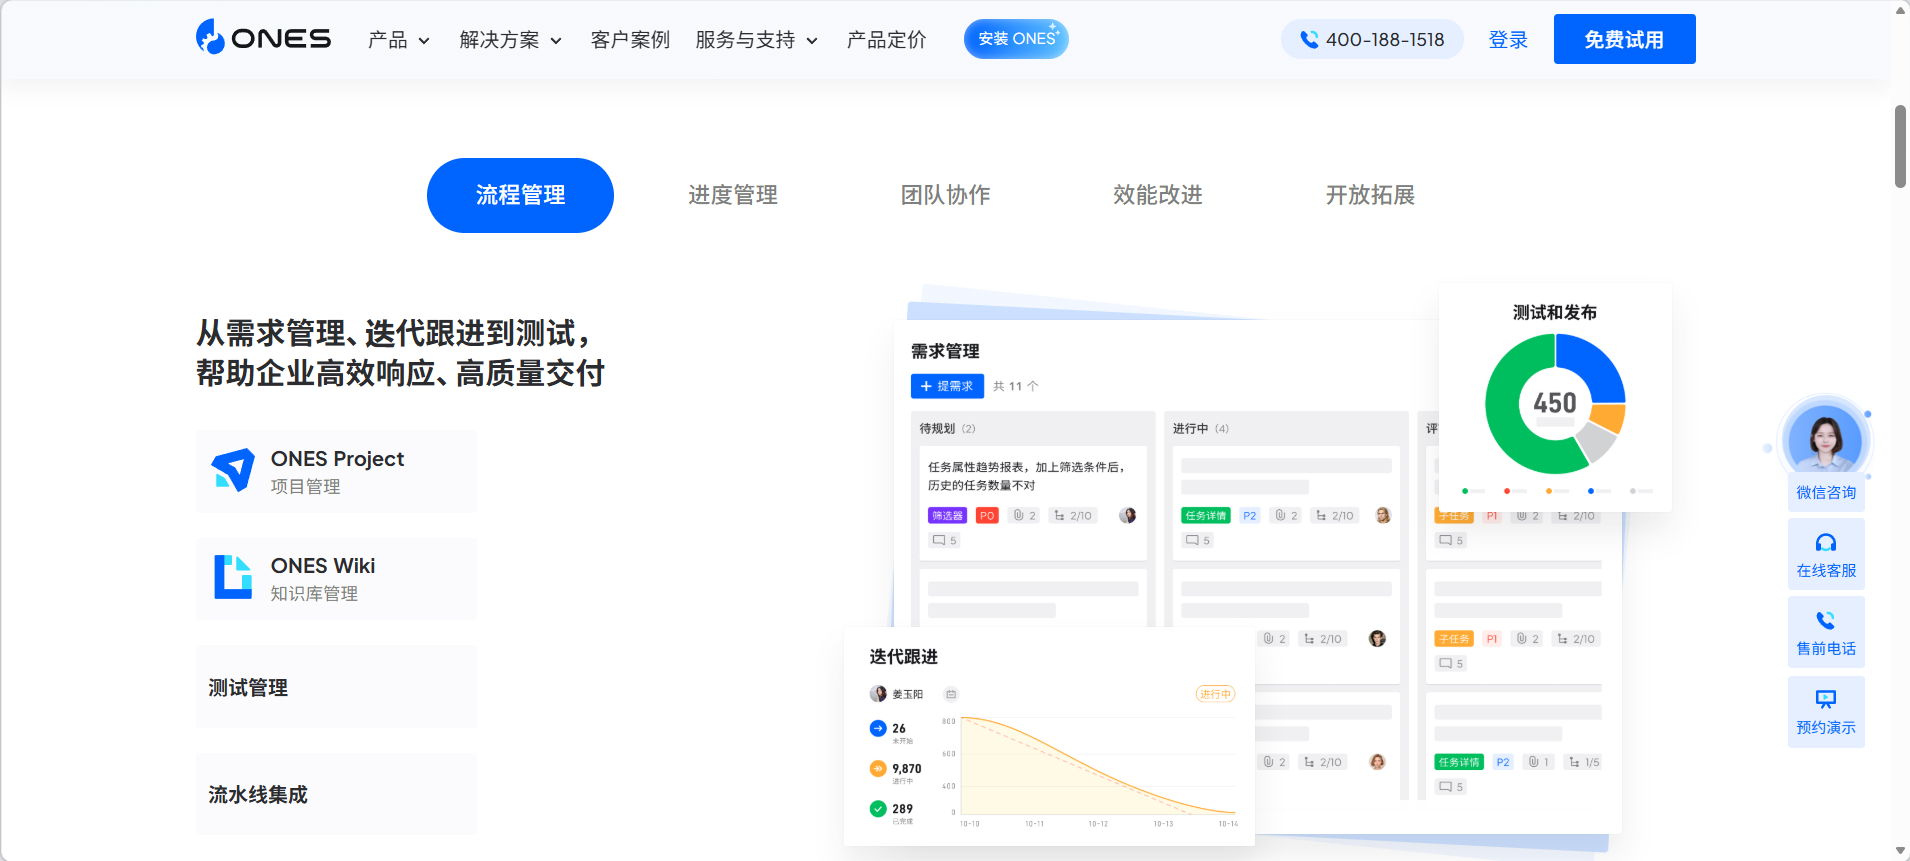Image resolution: width=1910 pixels, height=861 pixels.
Task: Click the headset icon for 在线客服
Action: [1826, 543]
